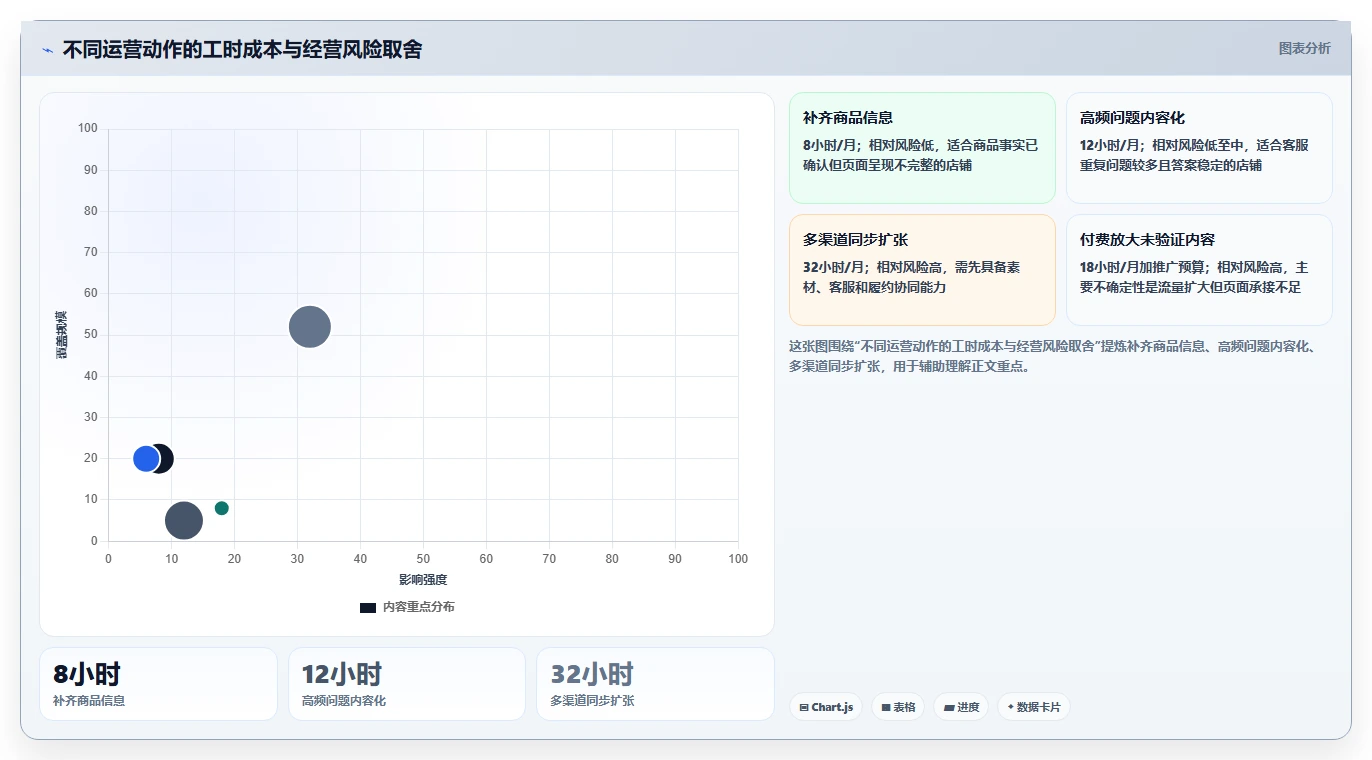Open the 多渠道同步扩张 orange card
Screen dimensions: 1372x760
click(x=922, y=270)
